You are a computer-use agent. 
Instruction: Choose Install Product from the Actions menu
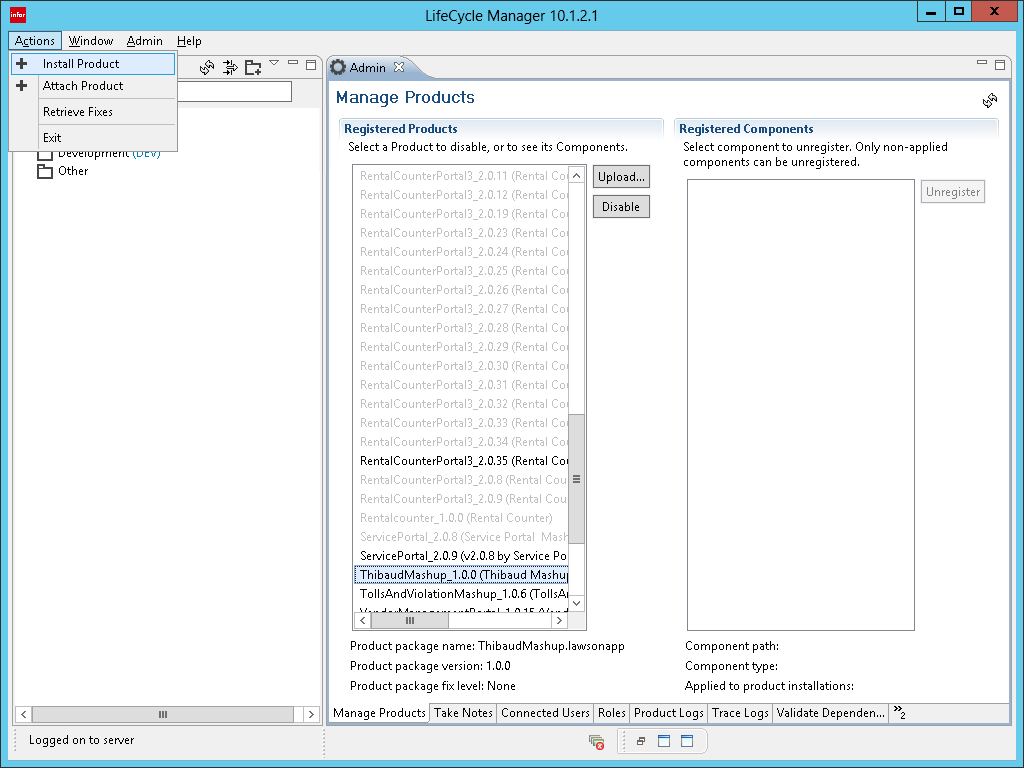click(x=81, y=63)
